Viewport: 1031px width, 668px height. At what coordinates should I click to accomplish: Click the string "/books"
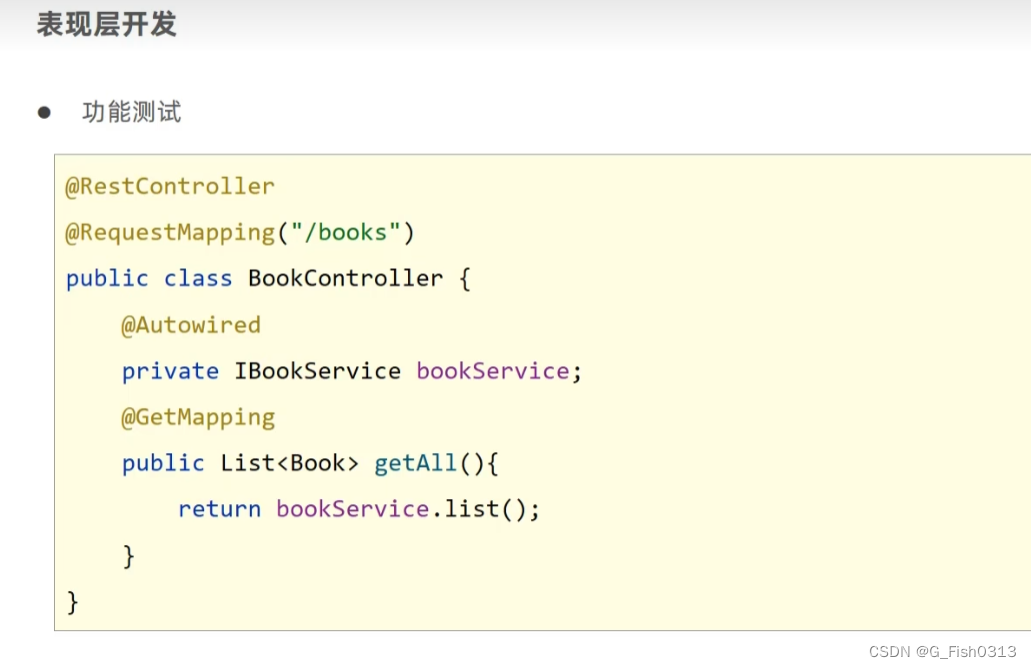[x=346, y=232]
